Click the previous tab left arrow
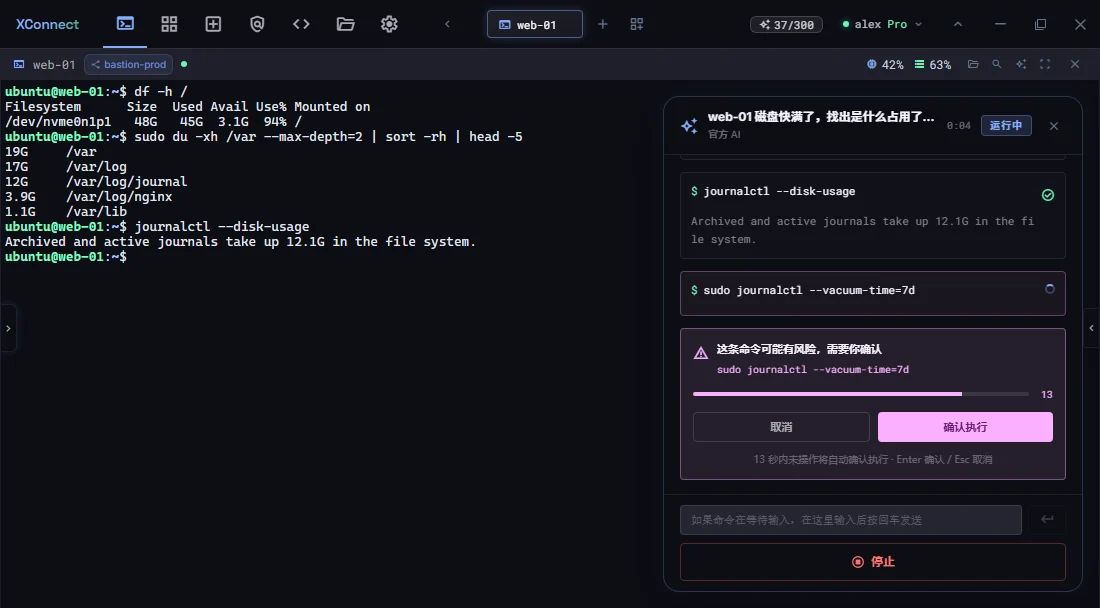The image size is (1100, 608). 447,24
